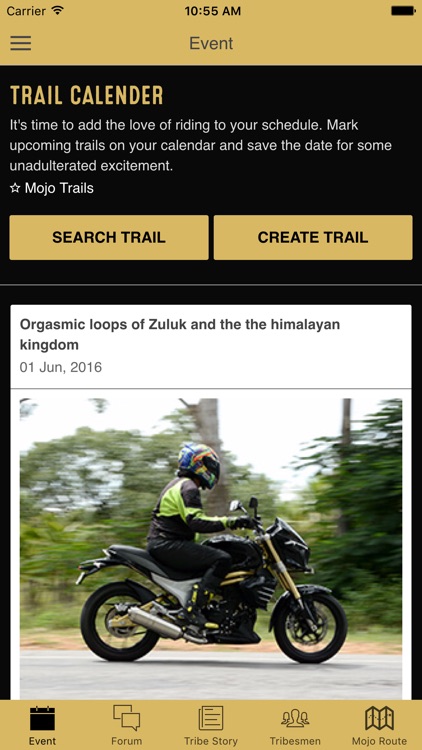Tap the Wi-Fi icon in status bar
The width and height of the screenshot is (422, 750).
(58, 10)
